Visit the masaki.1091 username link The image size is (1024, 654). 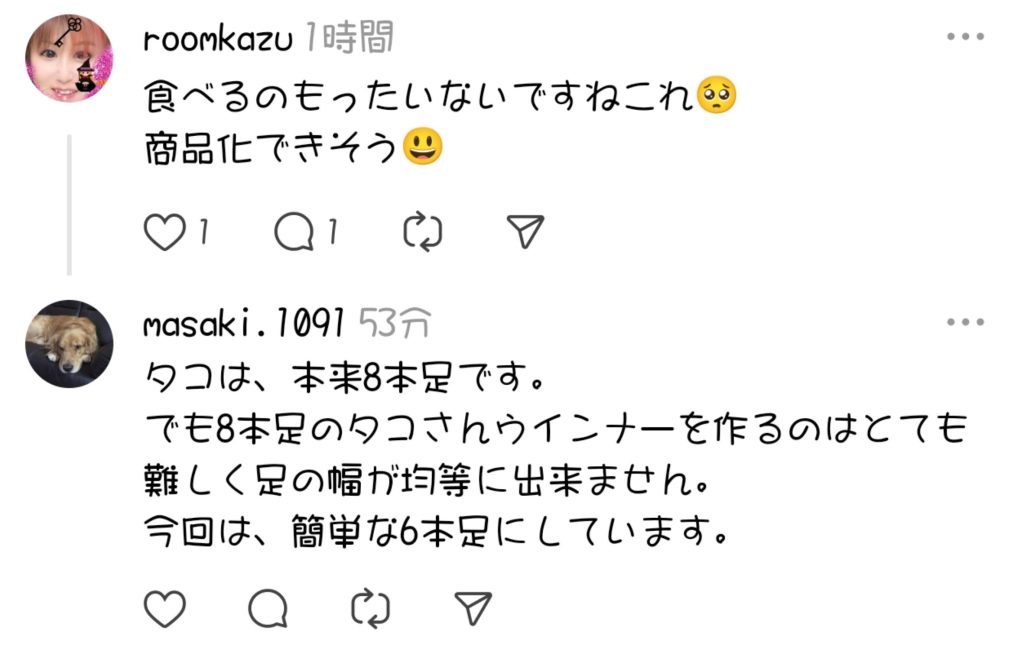244,323
